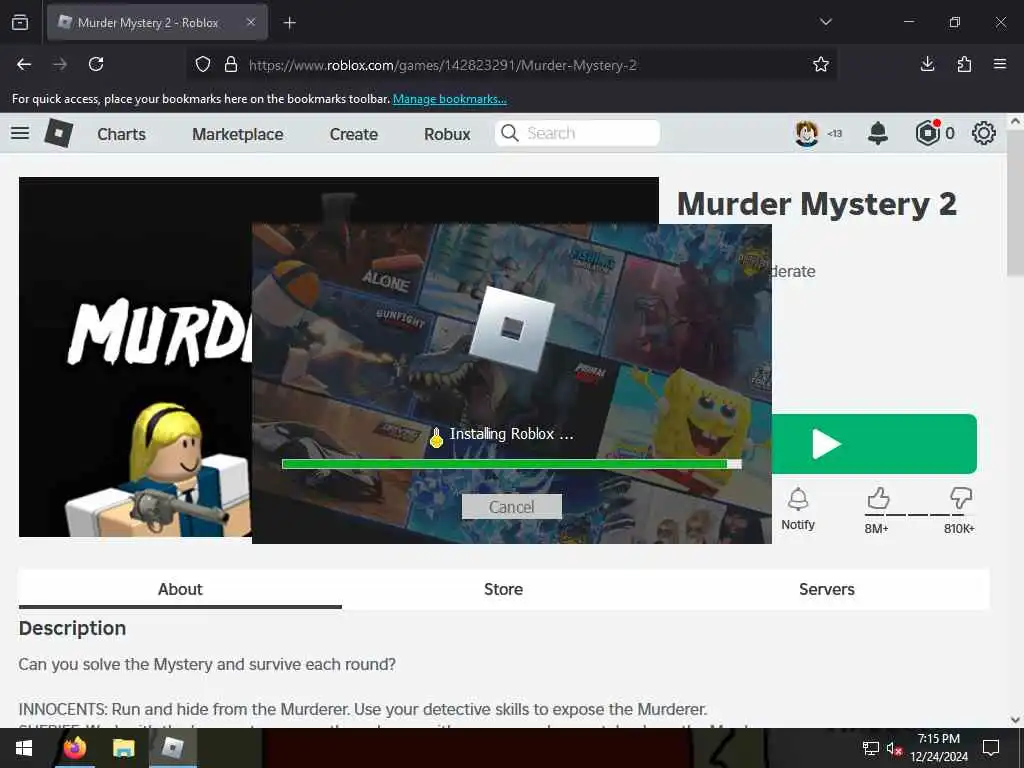
Task: Open a new browser tab
Action: click(289, 23)
